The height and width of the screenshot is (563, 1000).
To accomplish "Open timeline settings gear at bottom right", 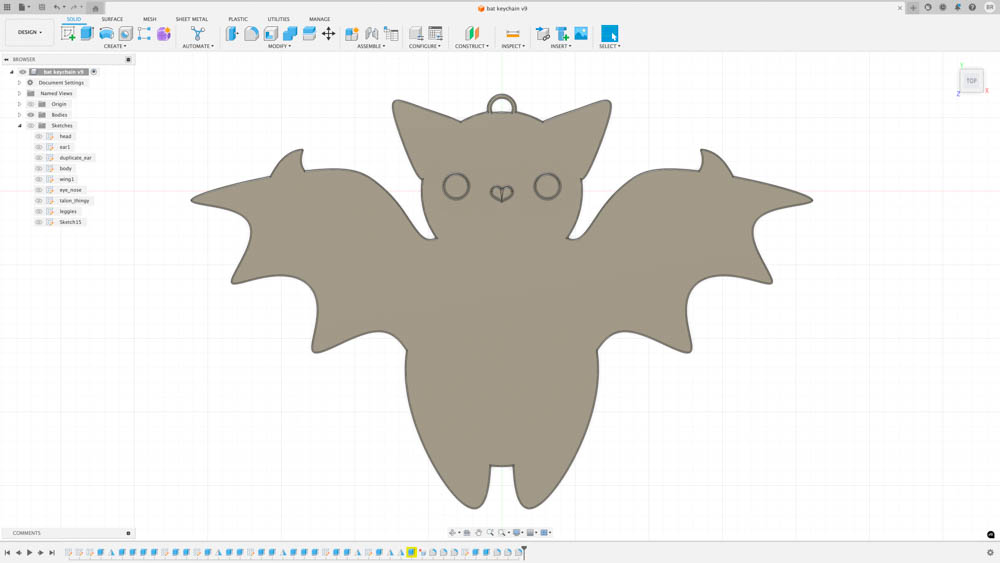I will (990, 552).
